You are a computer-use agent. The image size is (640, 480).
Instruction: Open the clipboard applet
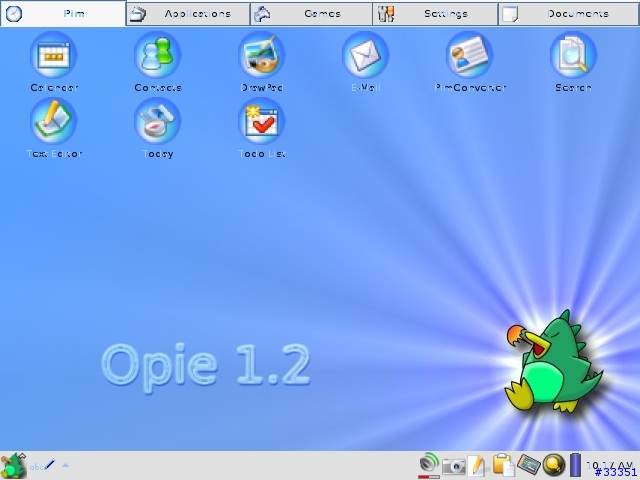point(503,464)
